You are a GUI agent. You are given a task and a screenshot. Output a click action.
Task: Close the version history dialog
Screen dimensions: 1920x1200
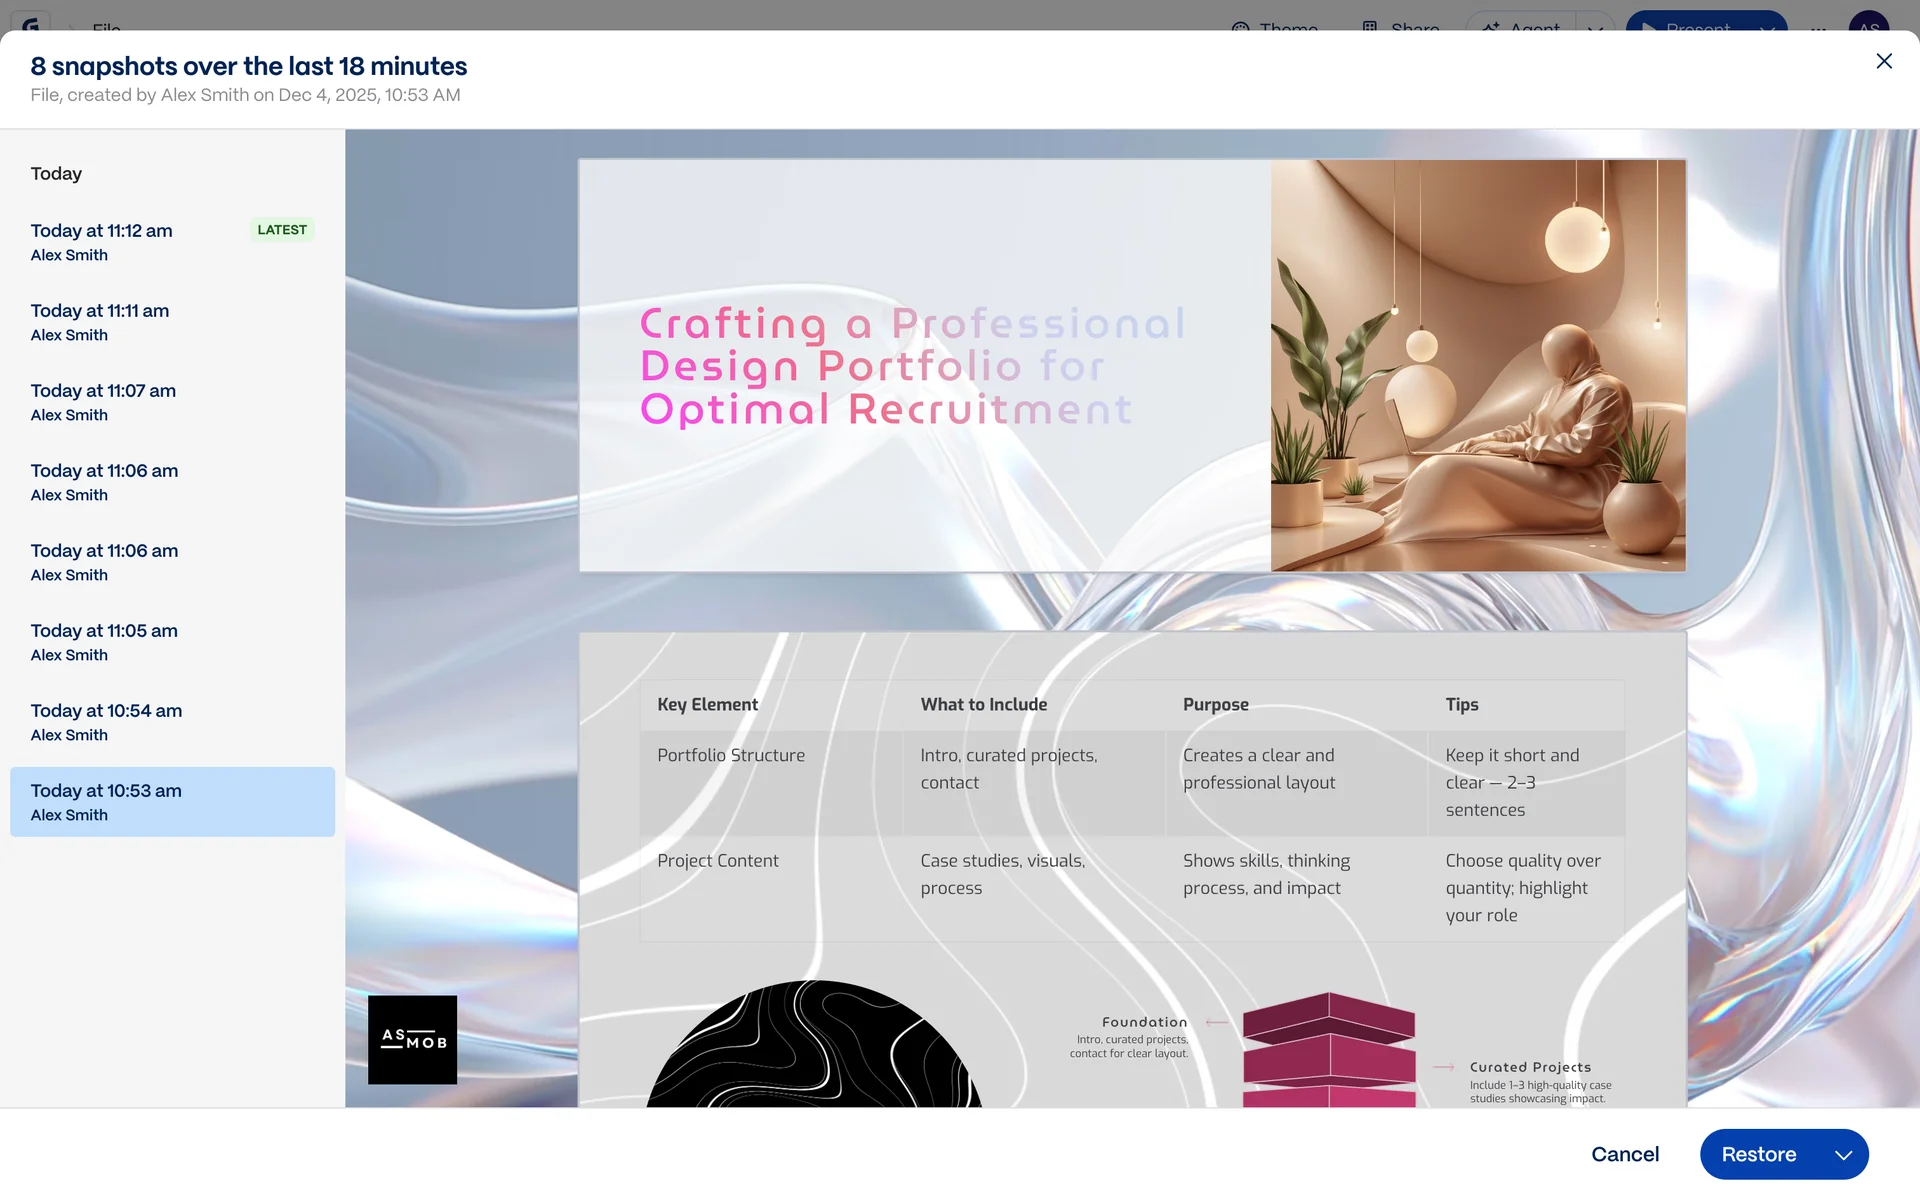pyautogui.click(x=1884, y=62)
